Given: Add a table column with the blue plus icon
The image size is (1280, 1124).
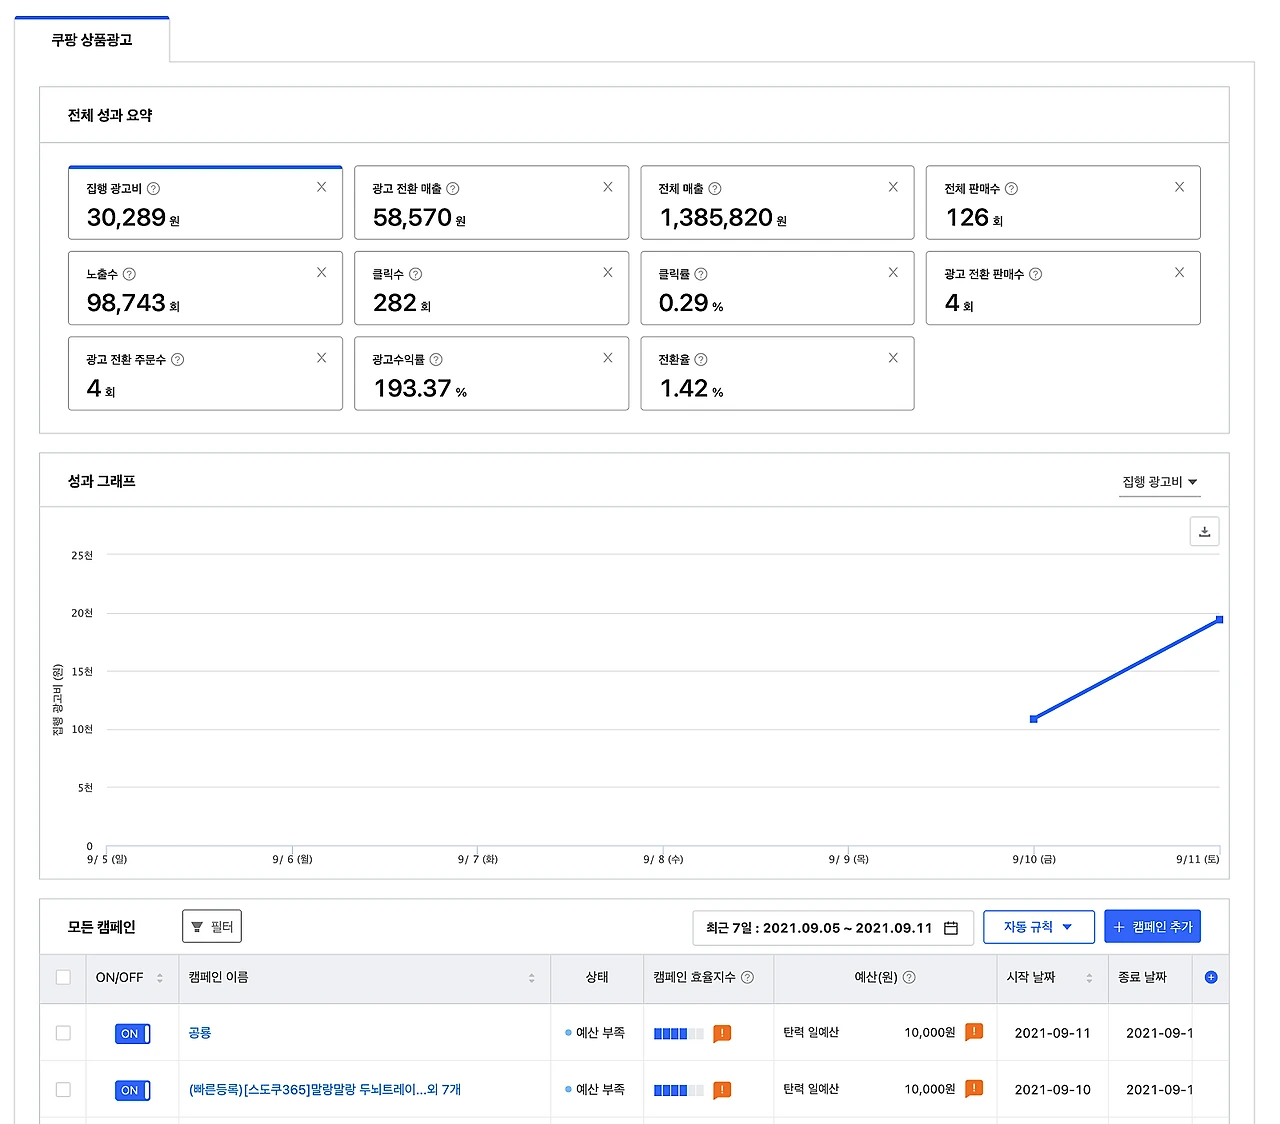Looking at the screenshot, I should pos(1211,977).
